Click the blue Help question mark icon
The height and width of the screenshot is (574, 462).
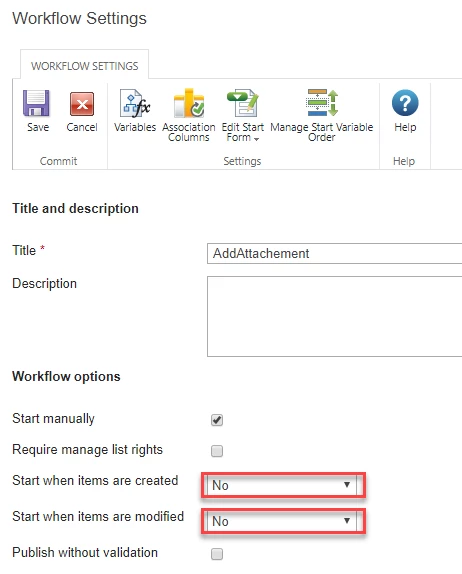(405, 103)
